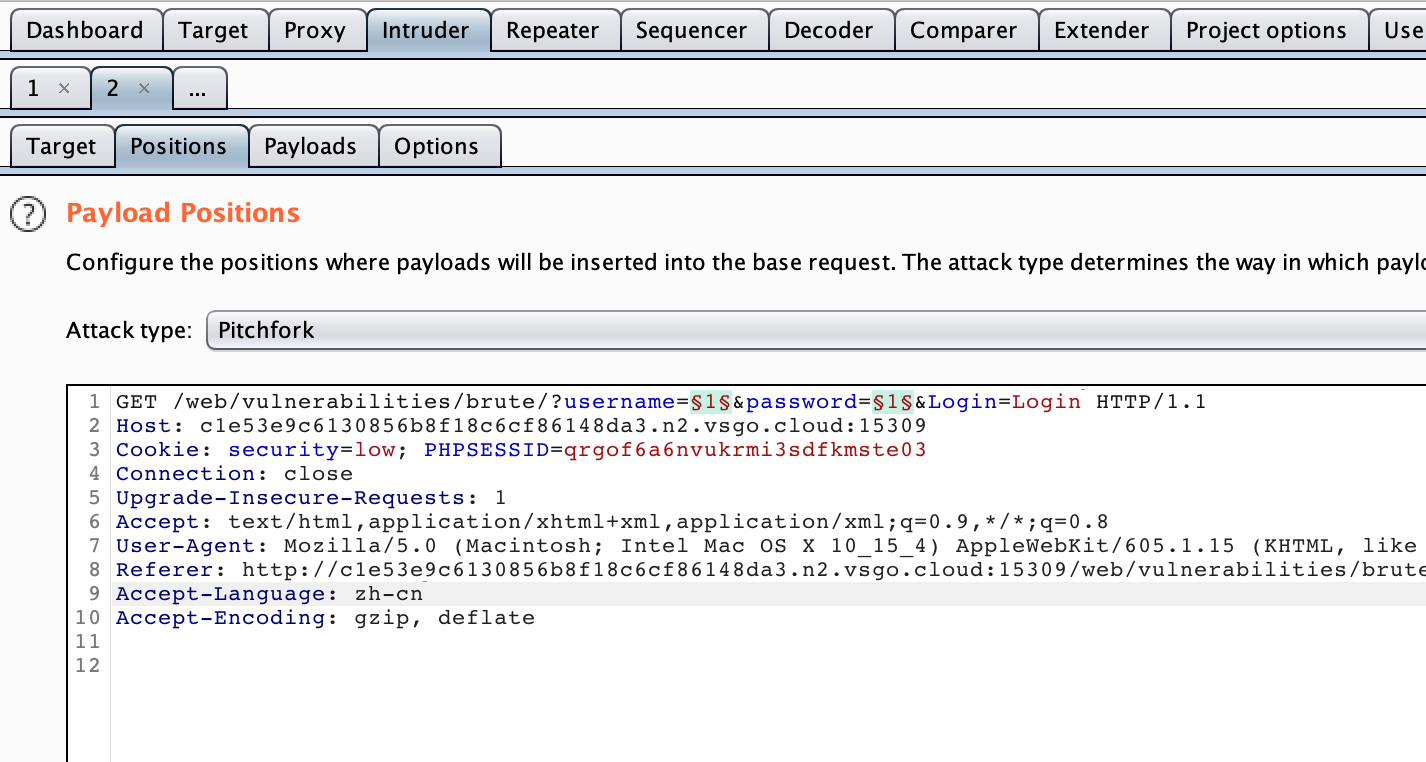Screen dimensions: 1426x762
Task: Click the Accept header line
Action: coord(612,522)
